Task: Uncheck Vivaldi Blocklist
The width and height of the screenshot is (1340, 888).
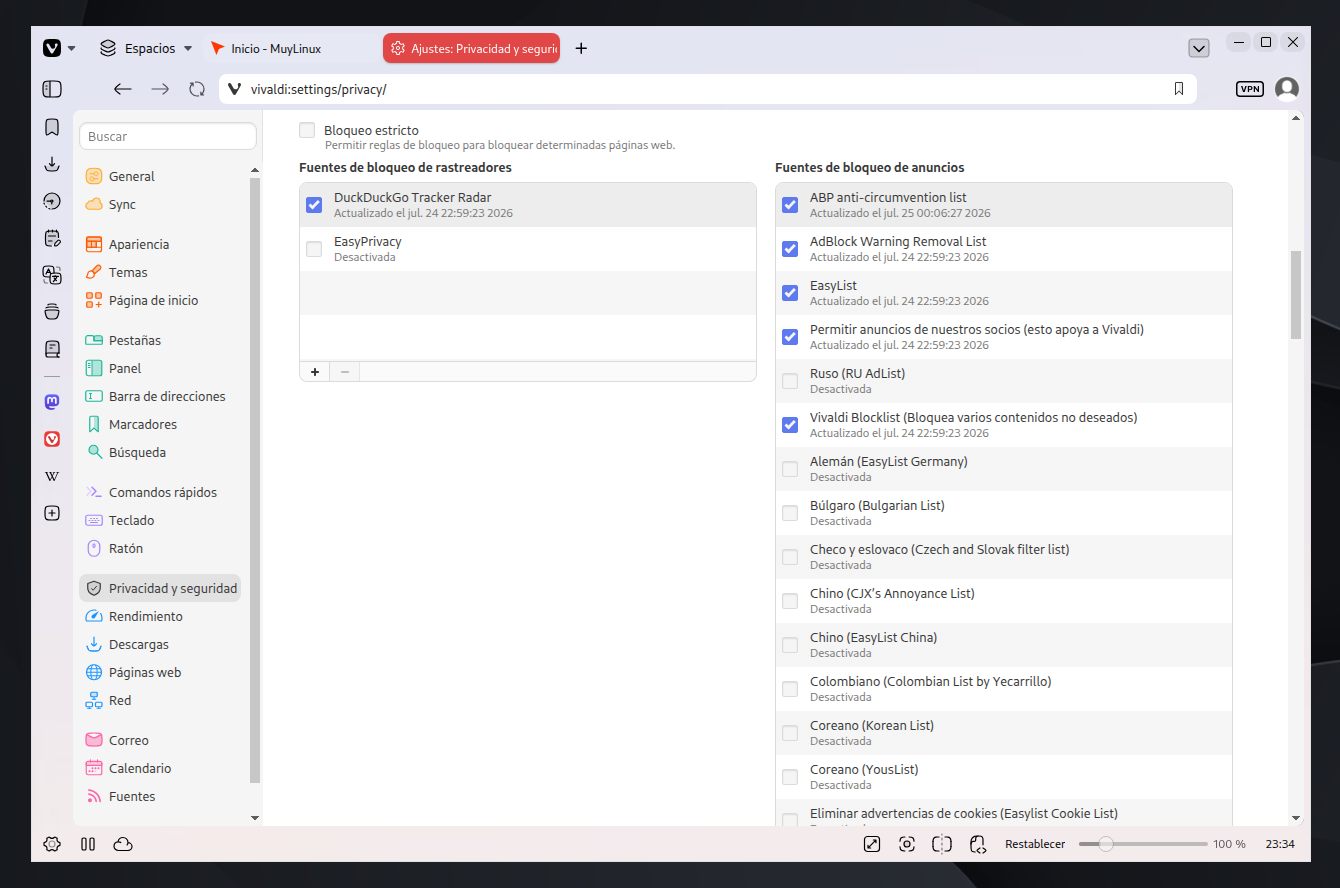Action: point(790,425)
